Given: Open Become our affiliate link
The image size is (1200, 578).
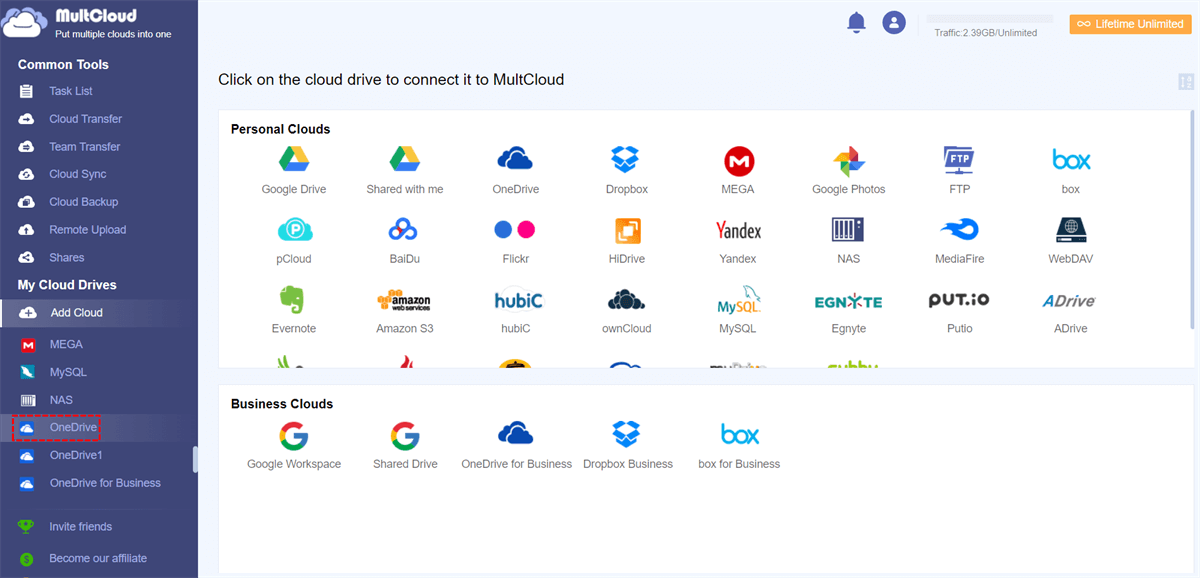Looking at the screenshot, I should click(x=98, y=559).
